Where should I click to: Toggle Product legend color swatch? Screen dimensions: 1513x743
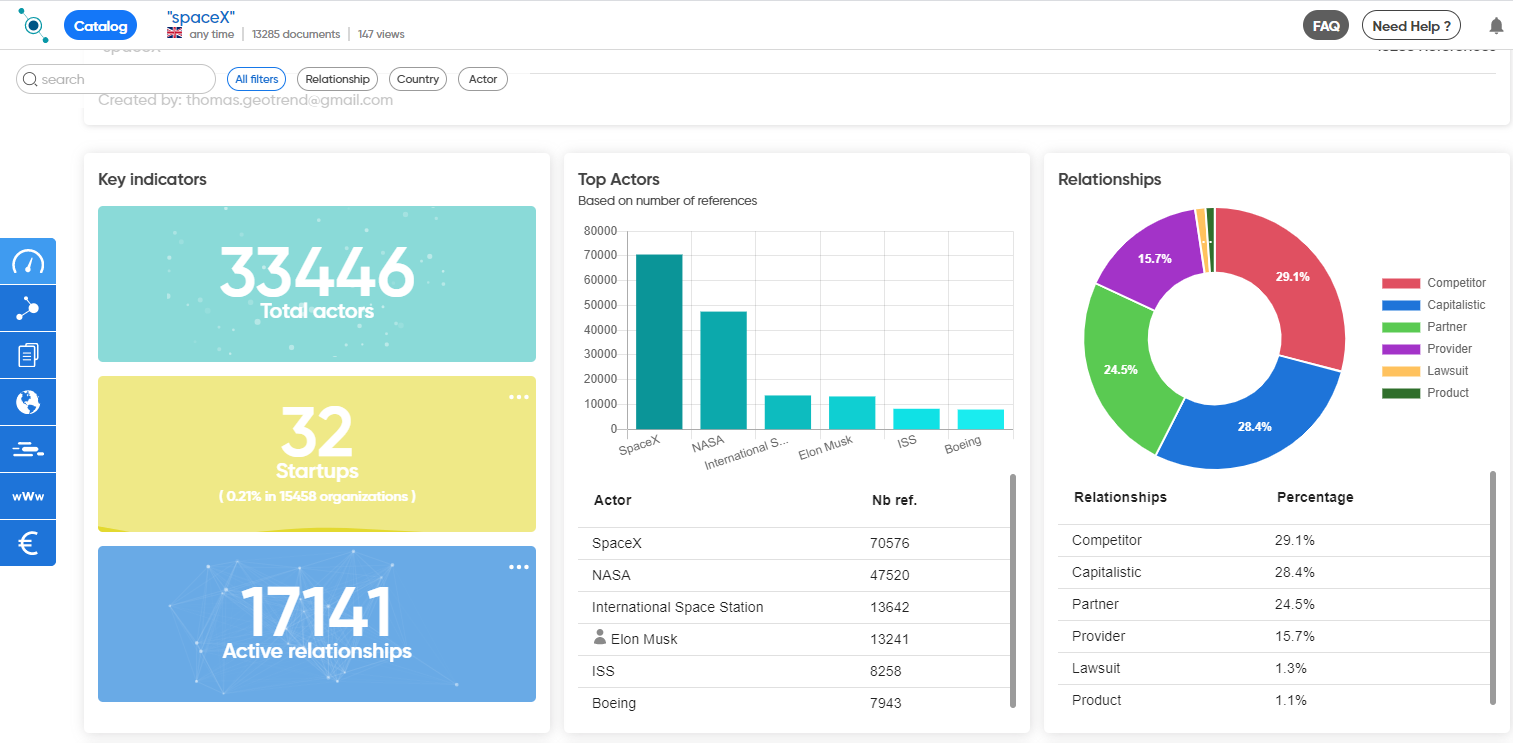[x=1401, y=393]
